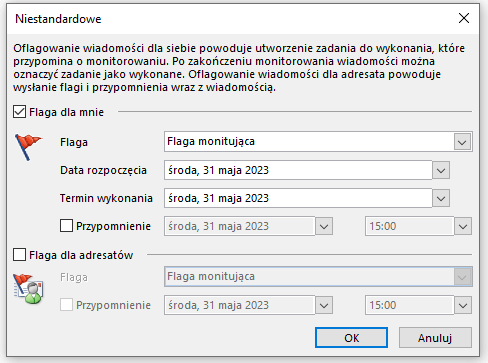Click the flag-with-recipient icon under Flaga dla adresatów
The height and width of the screenshot is (363, 488).
pos(28,289)
